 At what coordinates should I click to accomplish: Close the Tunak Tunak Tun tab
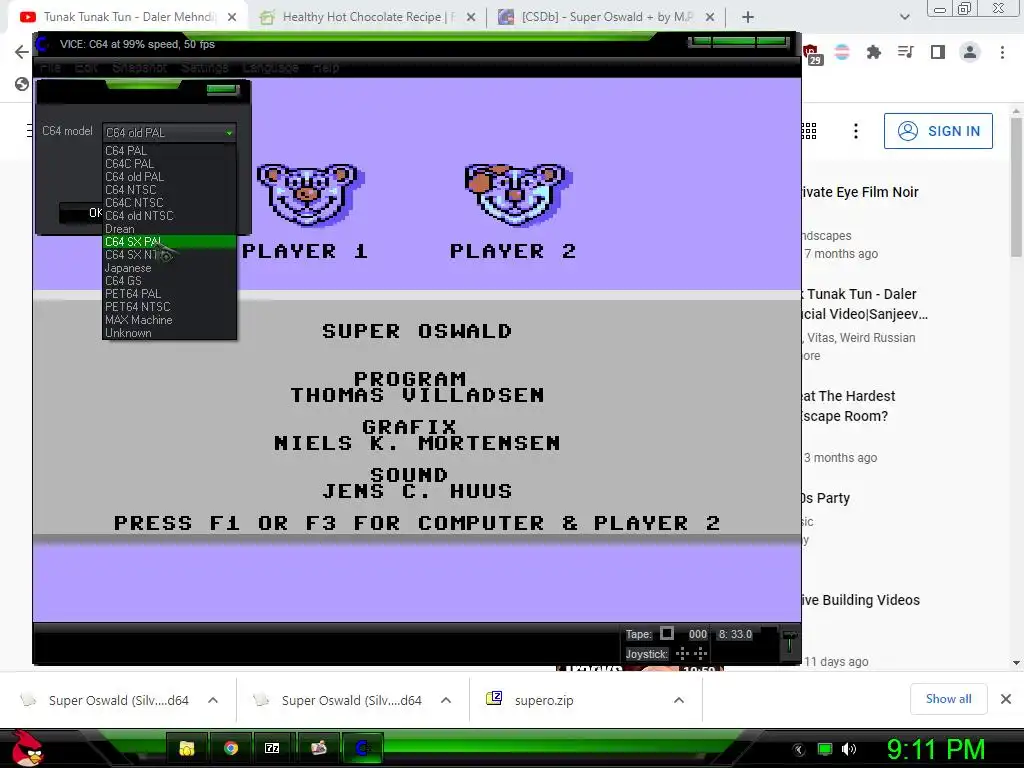click(x=232, y=17)
